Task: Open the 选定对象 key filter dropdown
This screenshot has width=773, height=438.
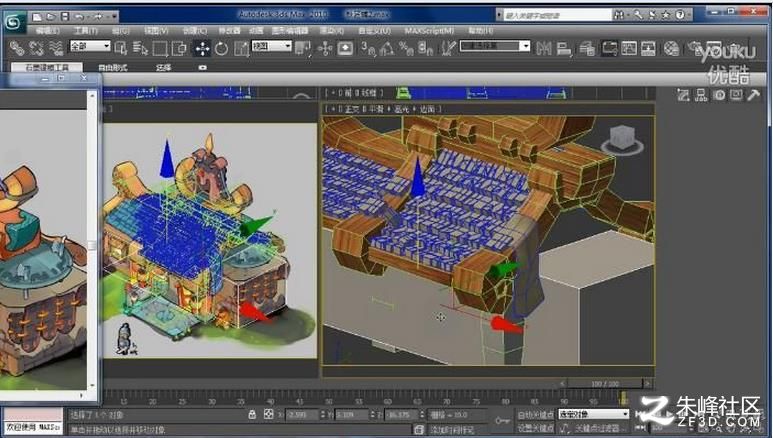Action: 594,414
